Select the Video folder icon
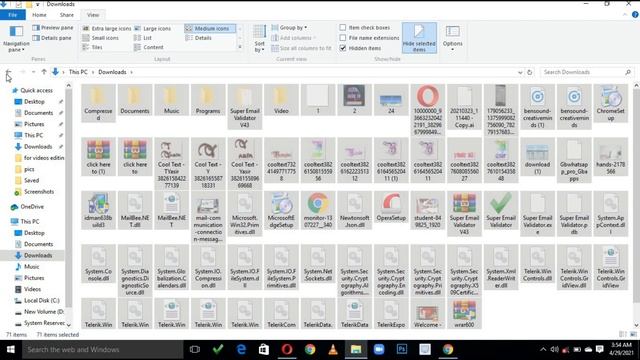 click(281, 100)
